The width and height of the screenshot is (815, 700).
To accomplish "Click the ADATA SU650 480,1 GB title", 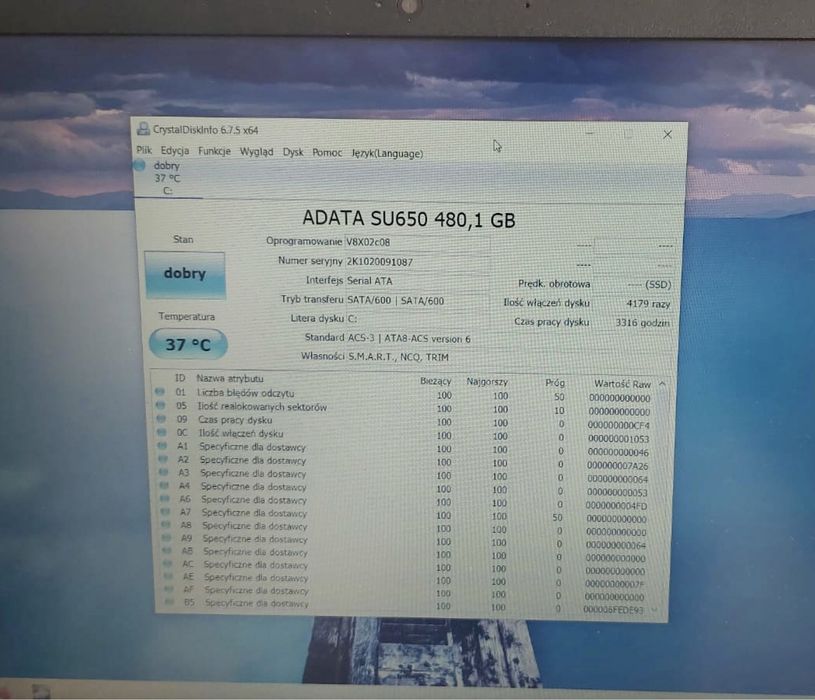I will click(x=409, y=219).
